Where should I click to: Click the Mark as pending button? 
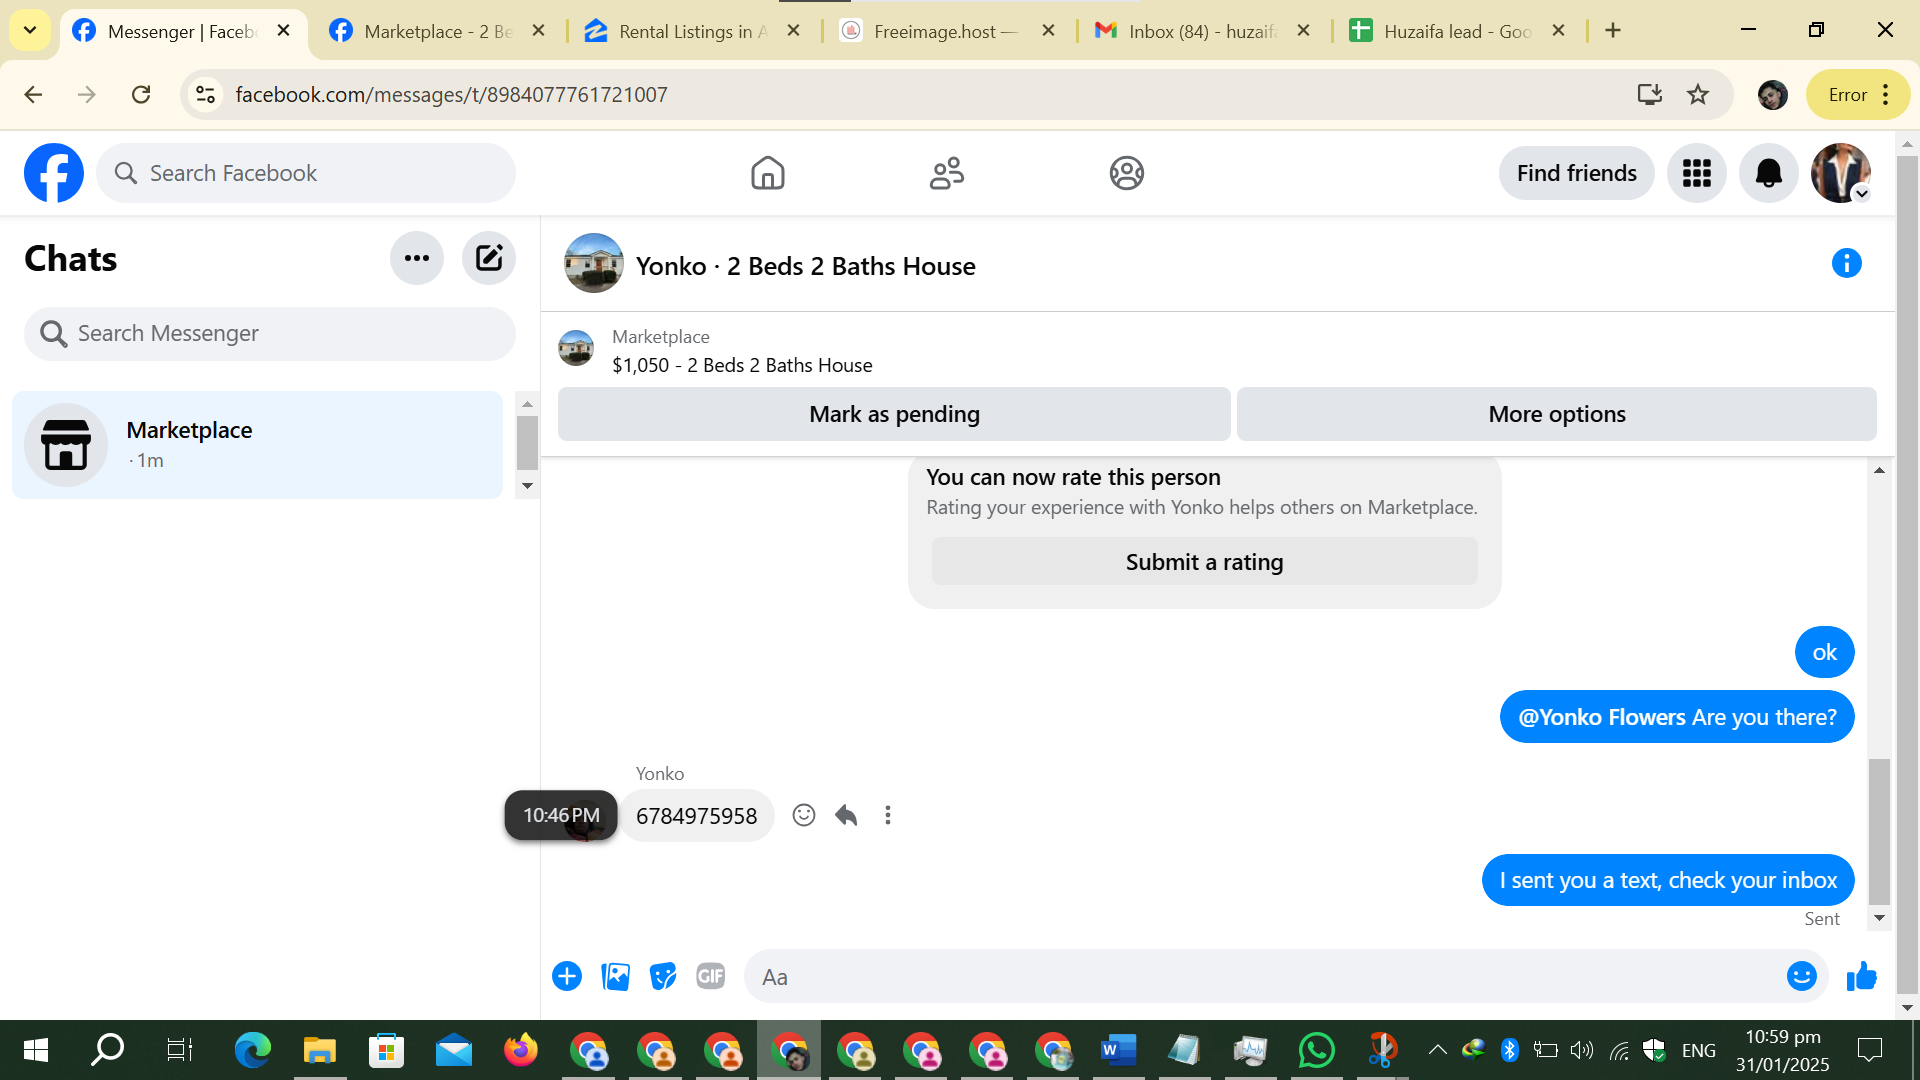click(894, 414)
